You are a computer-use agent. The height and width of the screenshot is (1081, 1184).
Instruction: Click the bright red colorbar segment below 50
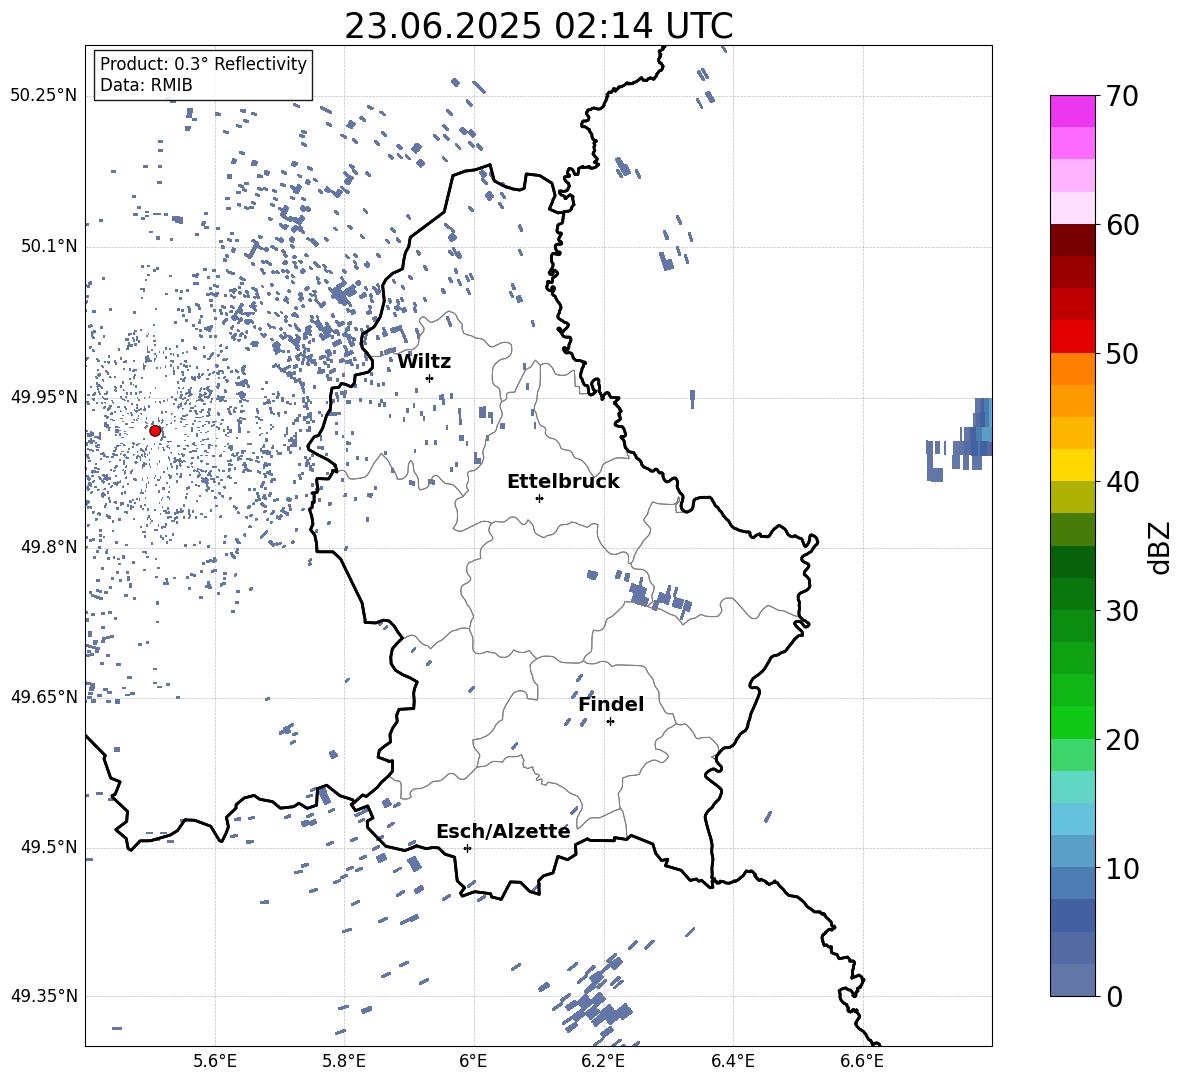[1073, 337]
